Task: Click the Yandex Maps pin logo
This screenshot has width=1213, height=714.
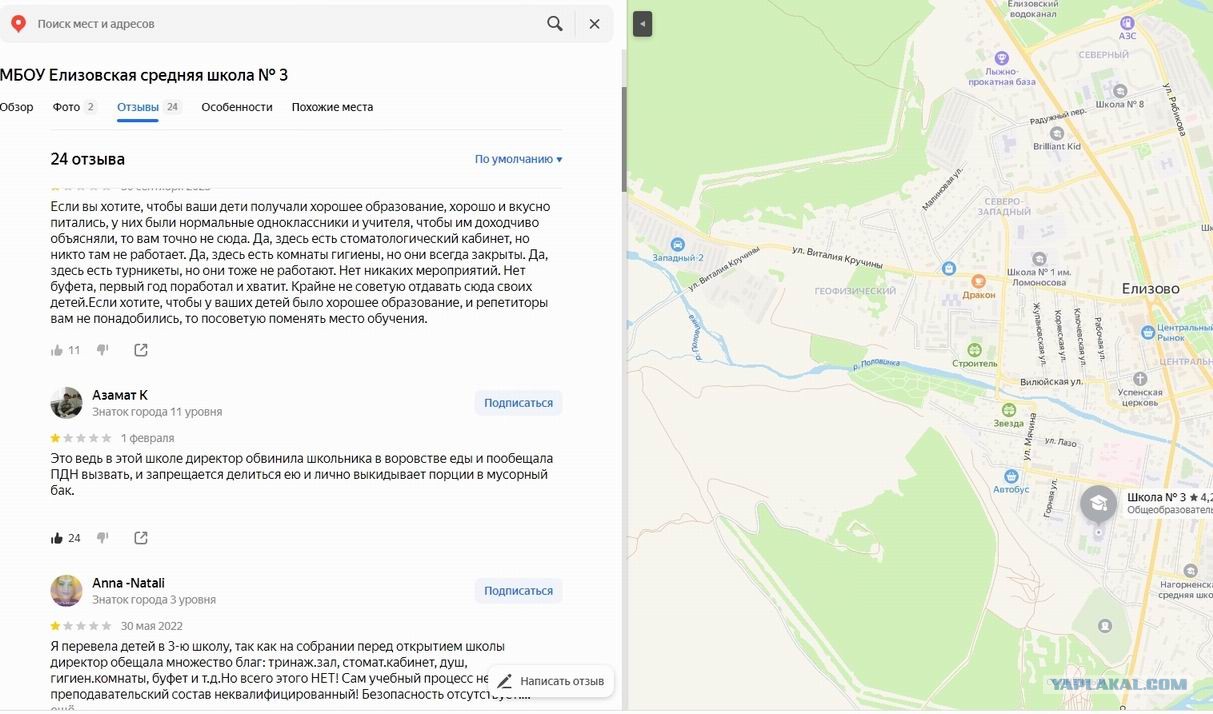Action: coord(17,23)
